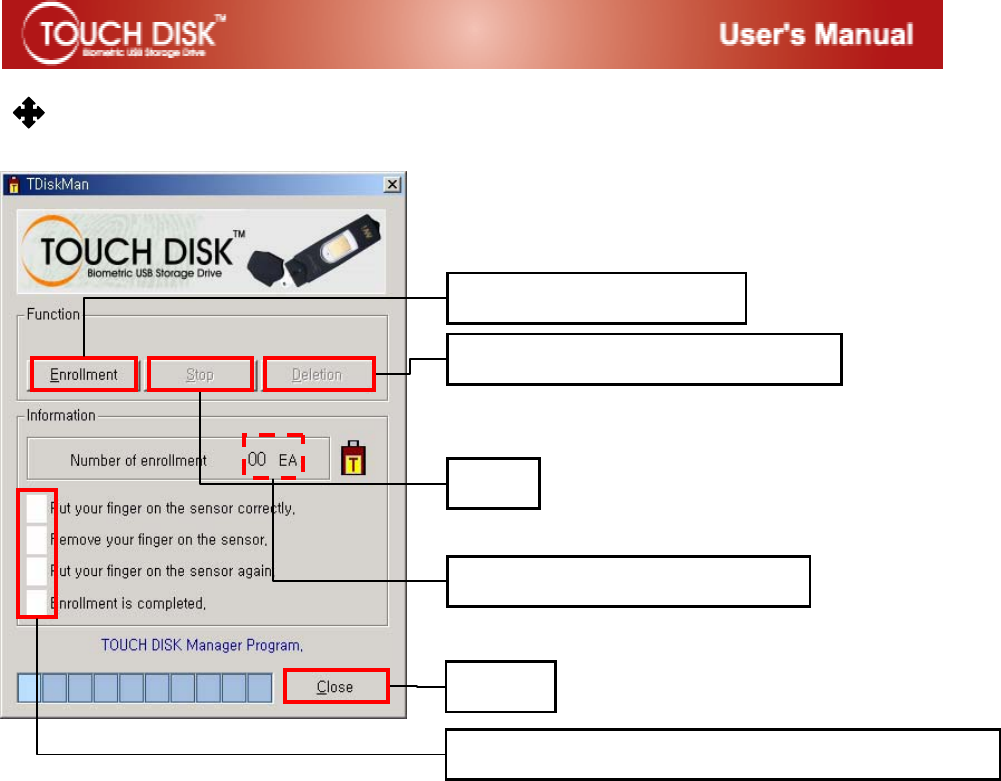This screenshot has width=1001, height=781.
Task: Click the TDiskMan window X button
Action: tap(392, 185)
